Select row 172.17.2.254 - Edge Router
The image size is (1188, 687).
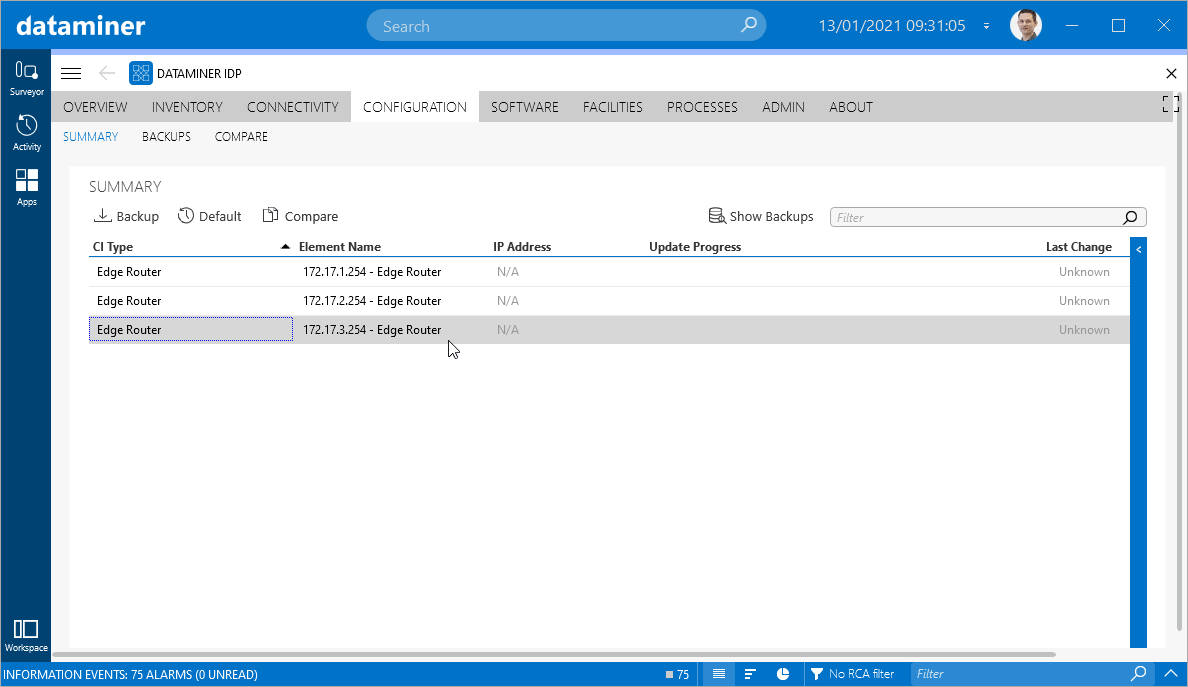tap(609, 301)
